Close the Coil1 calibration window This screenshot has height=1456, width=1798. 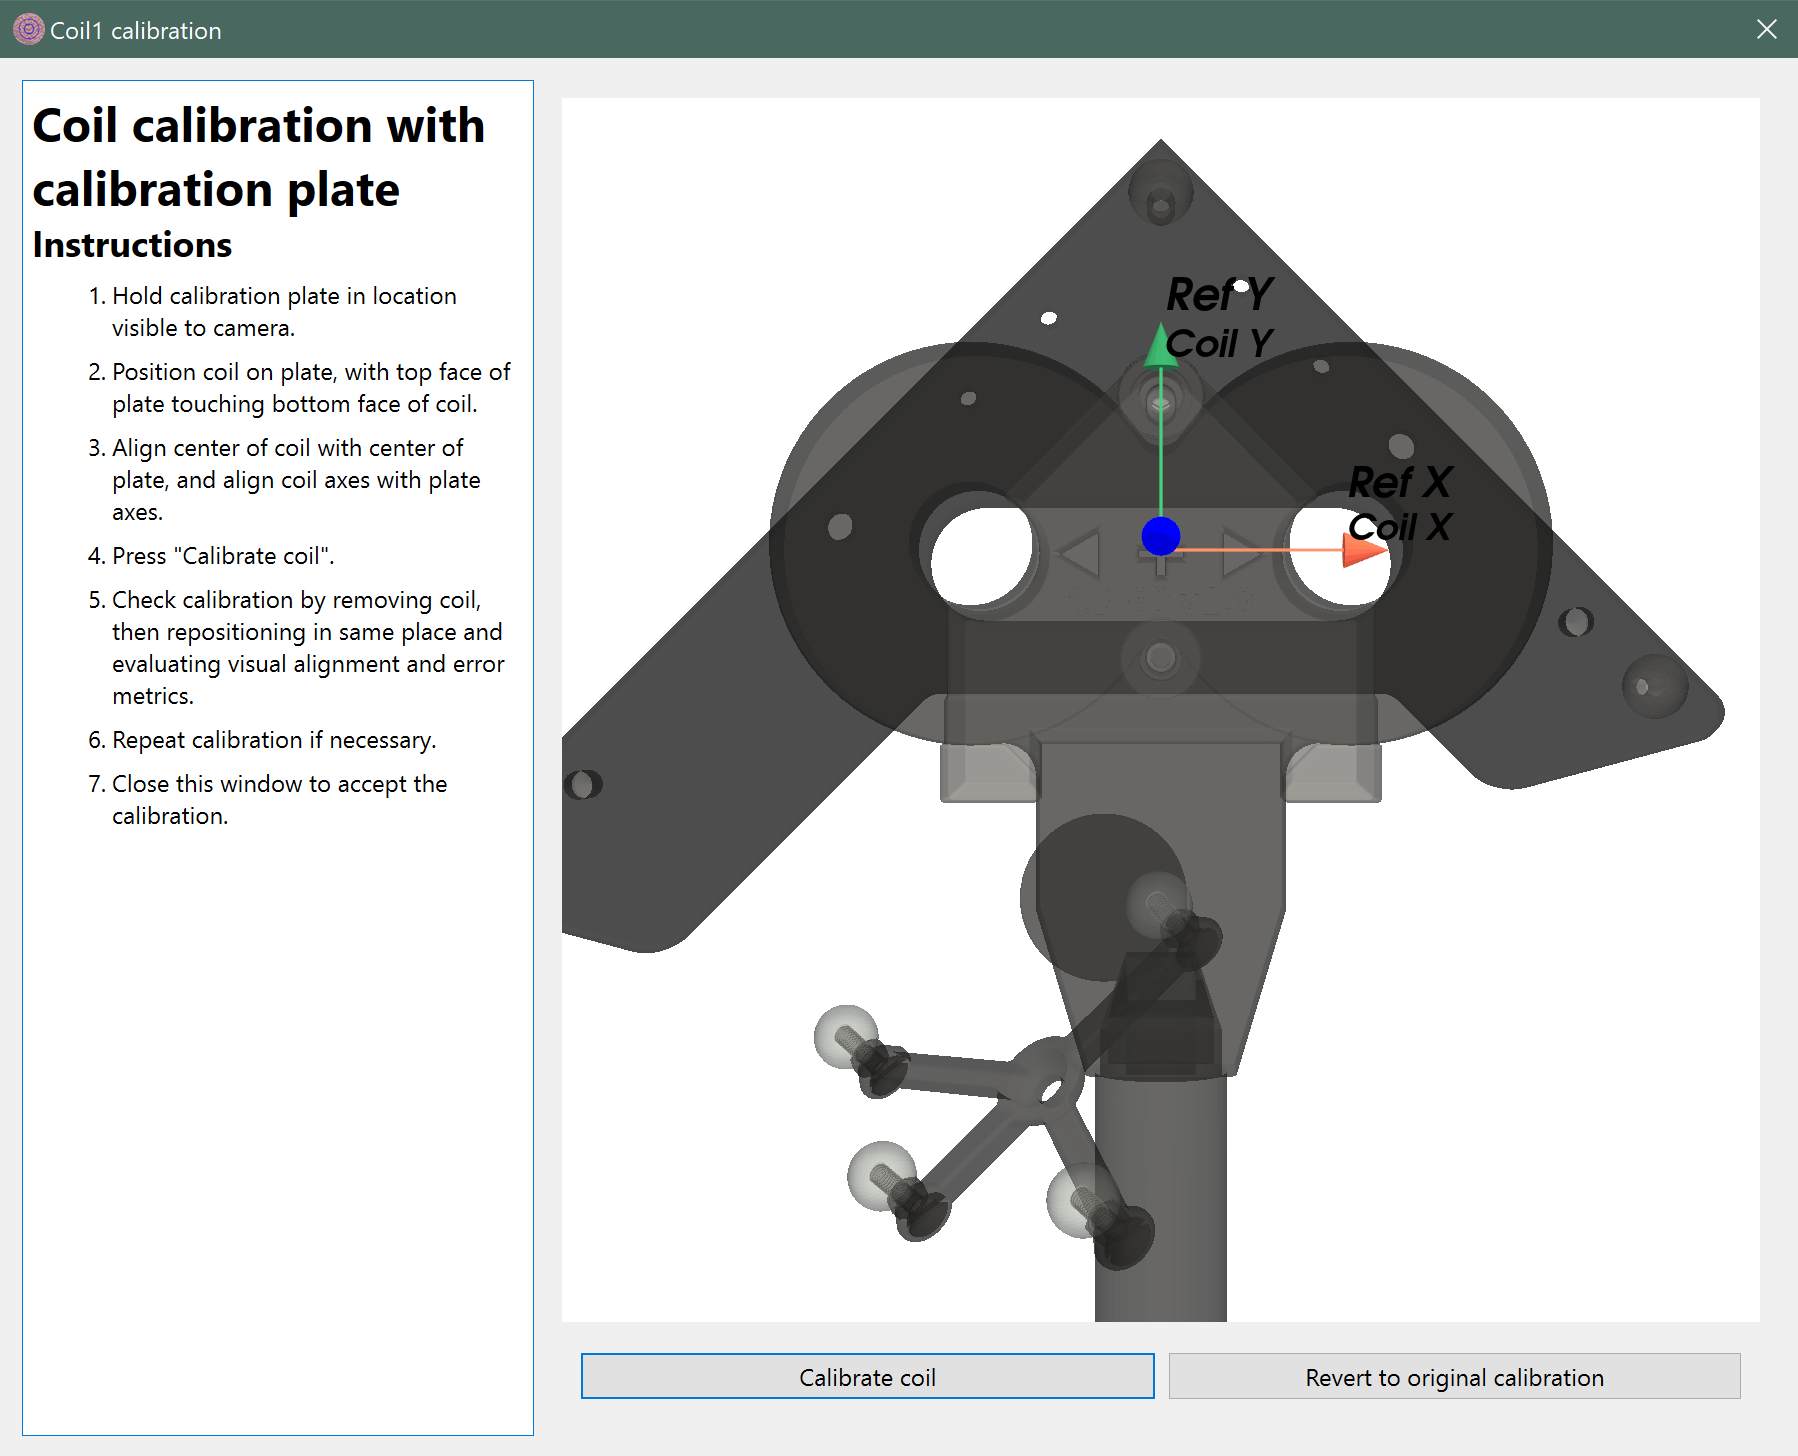click(x=1766, y=29)
